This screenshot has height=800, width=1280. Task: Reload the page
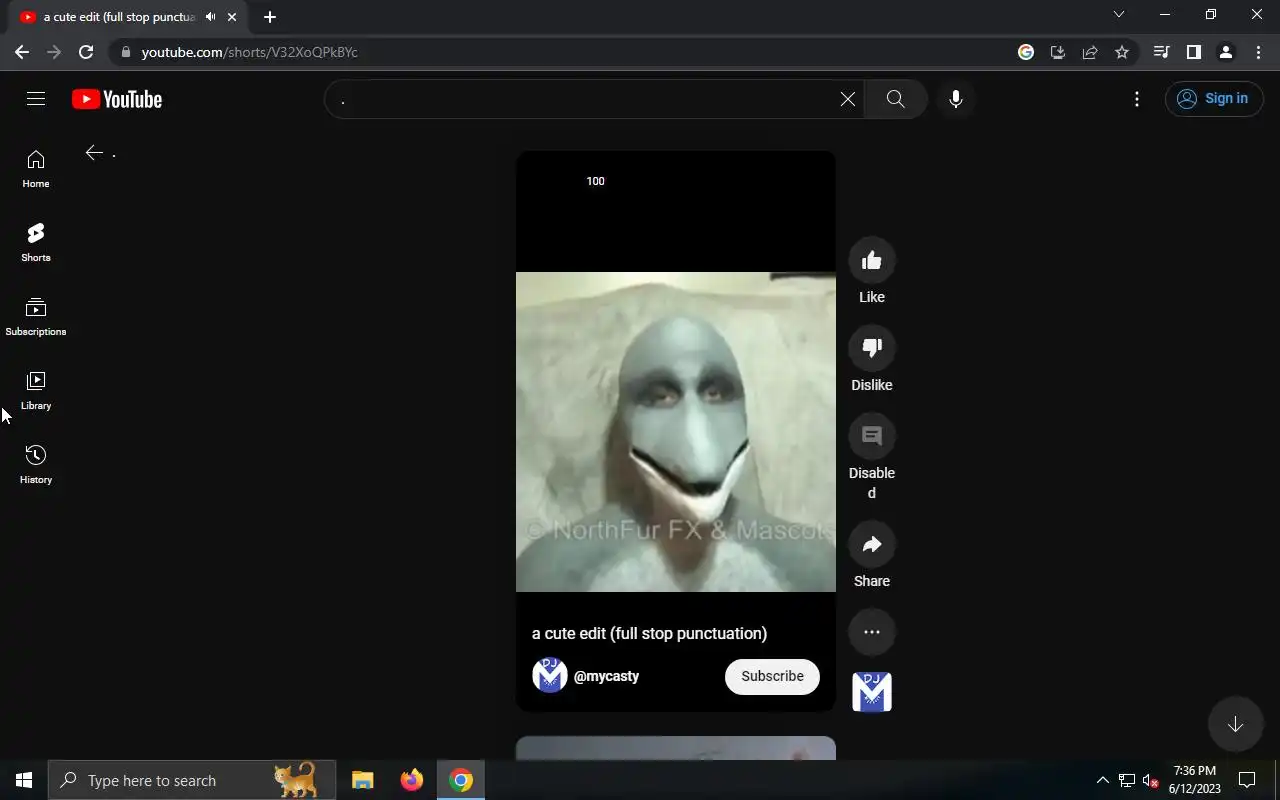(x=86, y=52)
